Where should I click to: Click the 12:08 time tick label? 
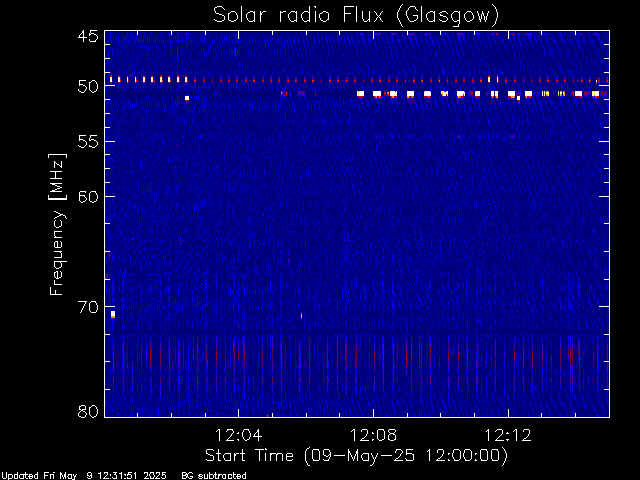(373, 435)
